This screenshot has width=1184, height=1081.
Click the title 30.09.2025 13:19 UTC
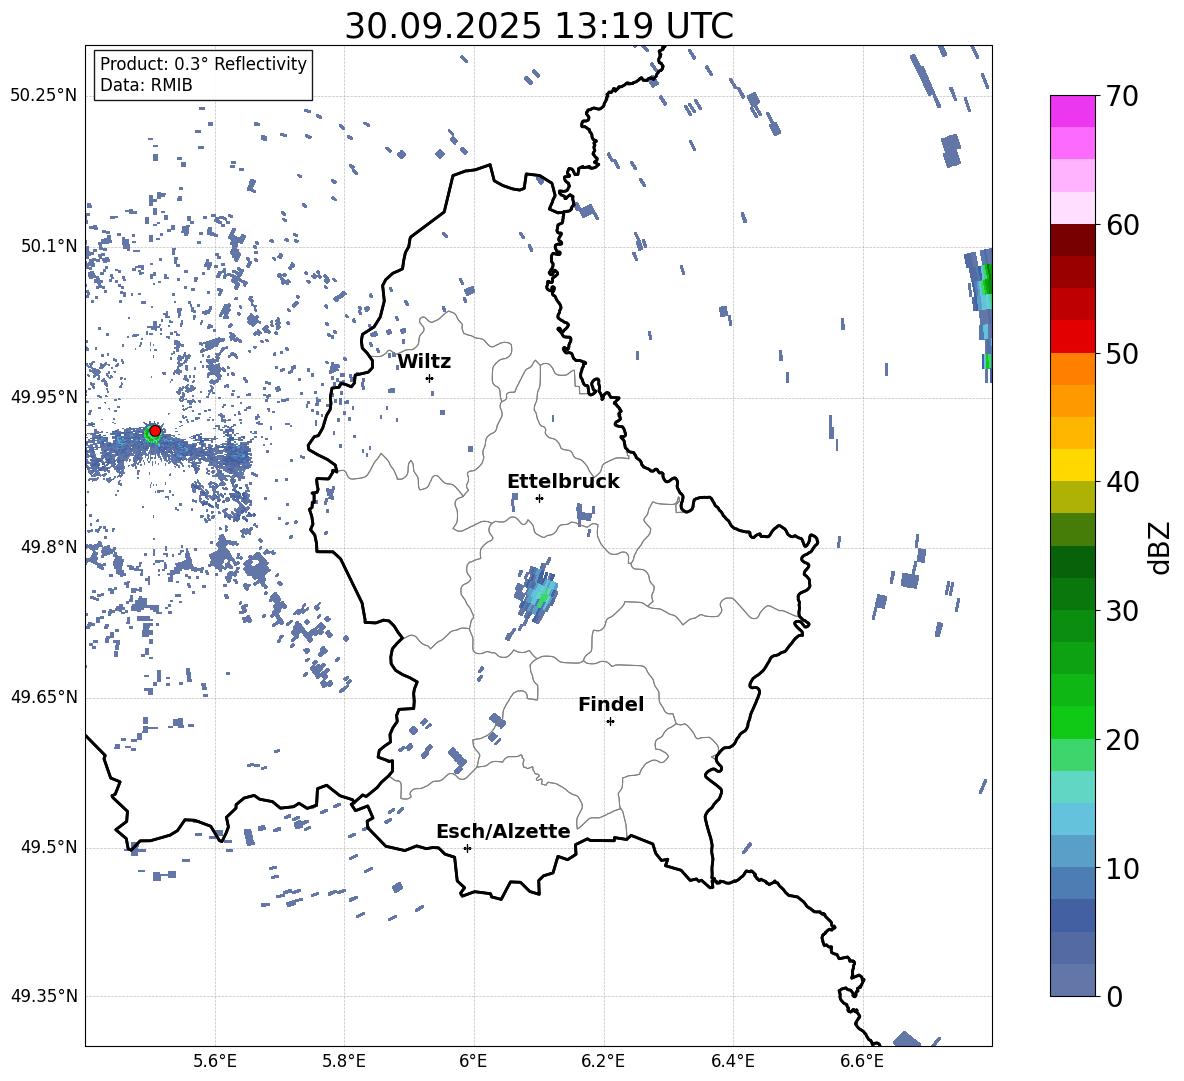point(539,26)
